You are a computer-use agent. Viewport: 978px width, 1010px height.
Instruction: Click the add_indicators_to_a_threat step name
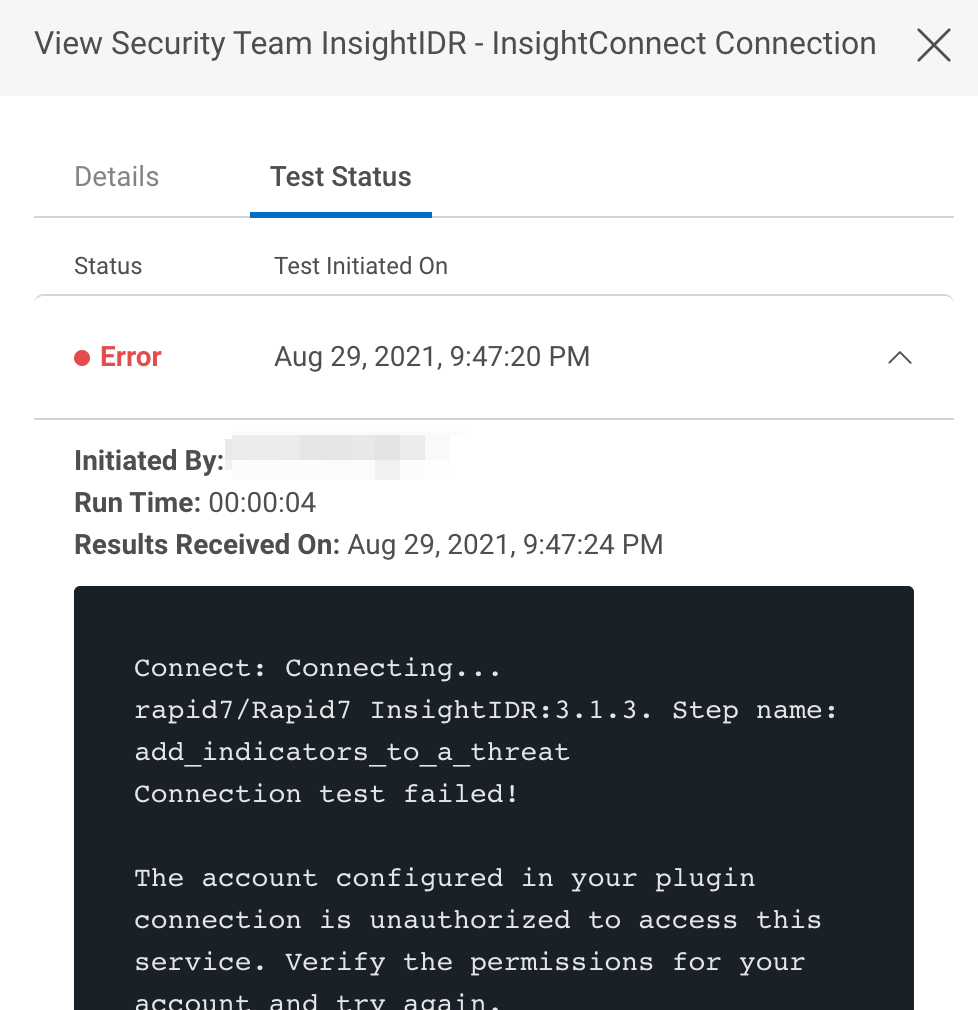pos(352,752)
